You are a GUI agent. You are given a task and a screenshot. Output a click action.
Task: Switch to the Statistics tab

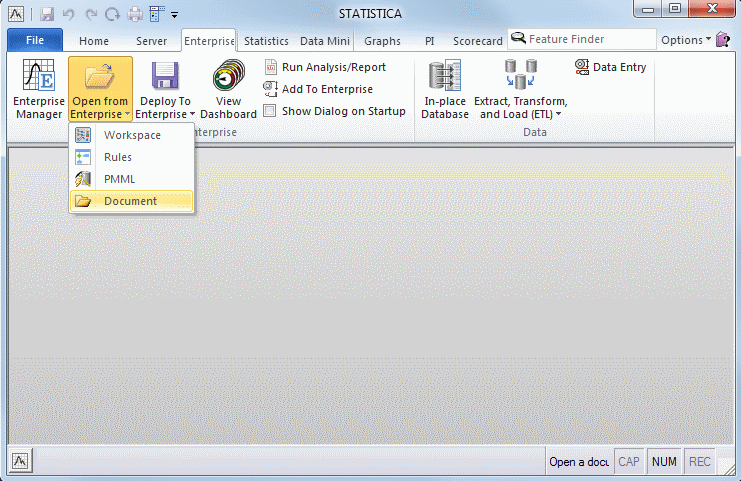click(x=266, y=41)
